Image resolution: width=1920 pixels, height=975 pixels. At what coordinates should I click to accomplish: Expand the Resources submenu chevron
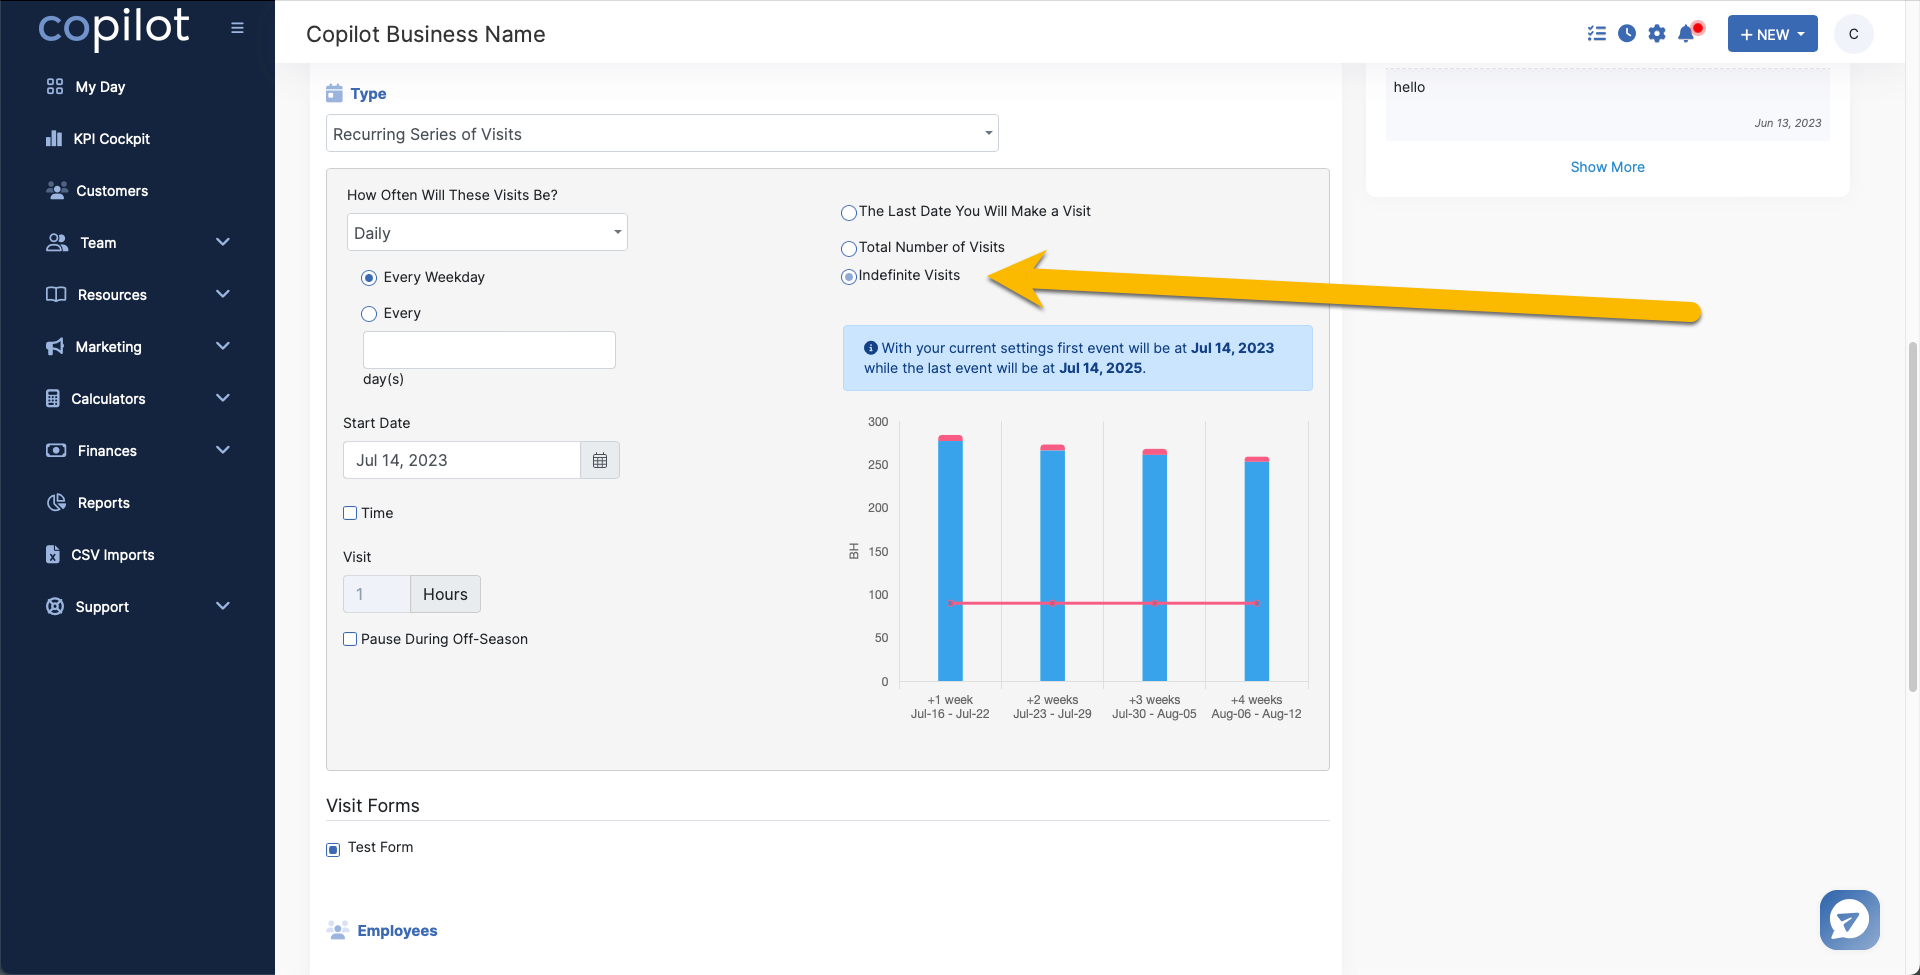click(223, 294)
